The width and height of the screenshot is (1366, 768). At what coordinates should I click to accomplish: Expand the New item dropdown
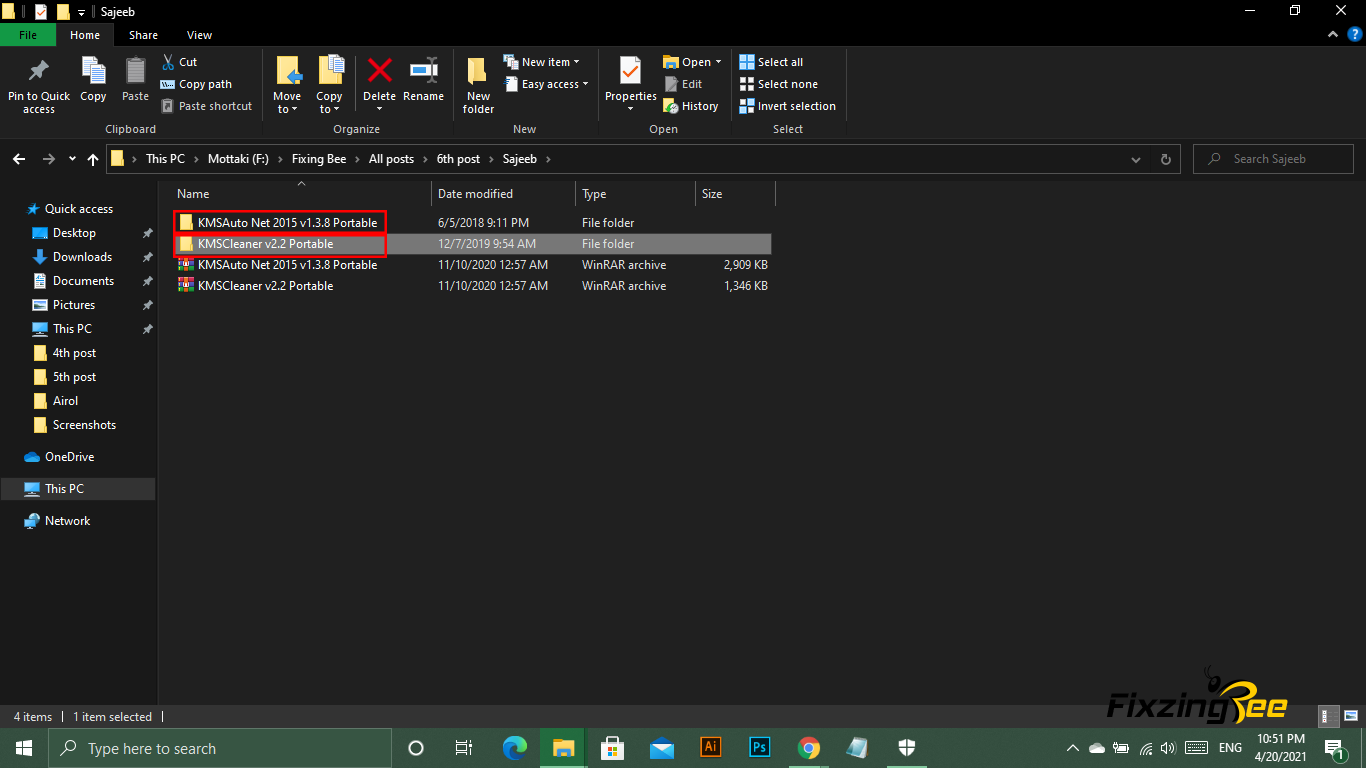tap(576, 62)
